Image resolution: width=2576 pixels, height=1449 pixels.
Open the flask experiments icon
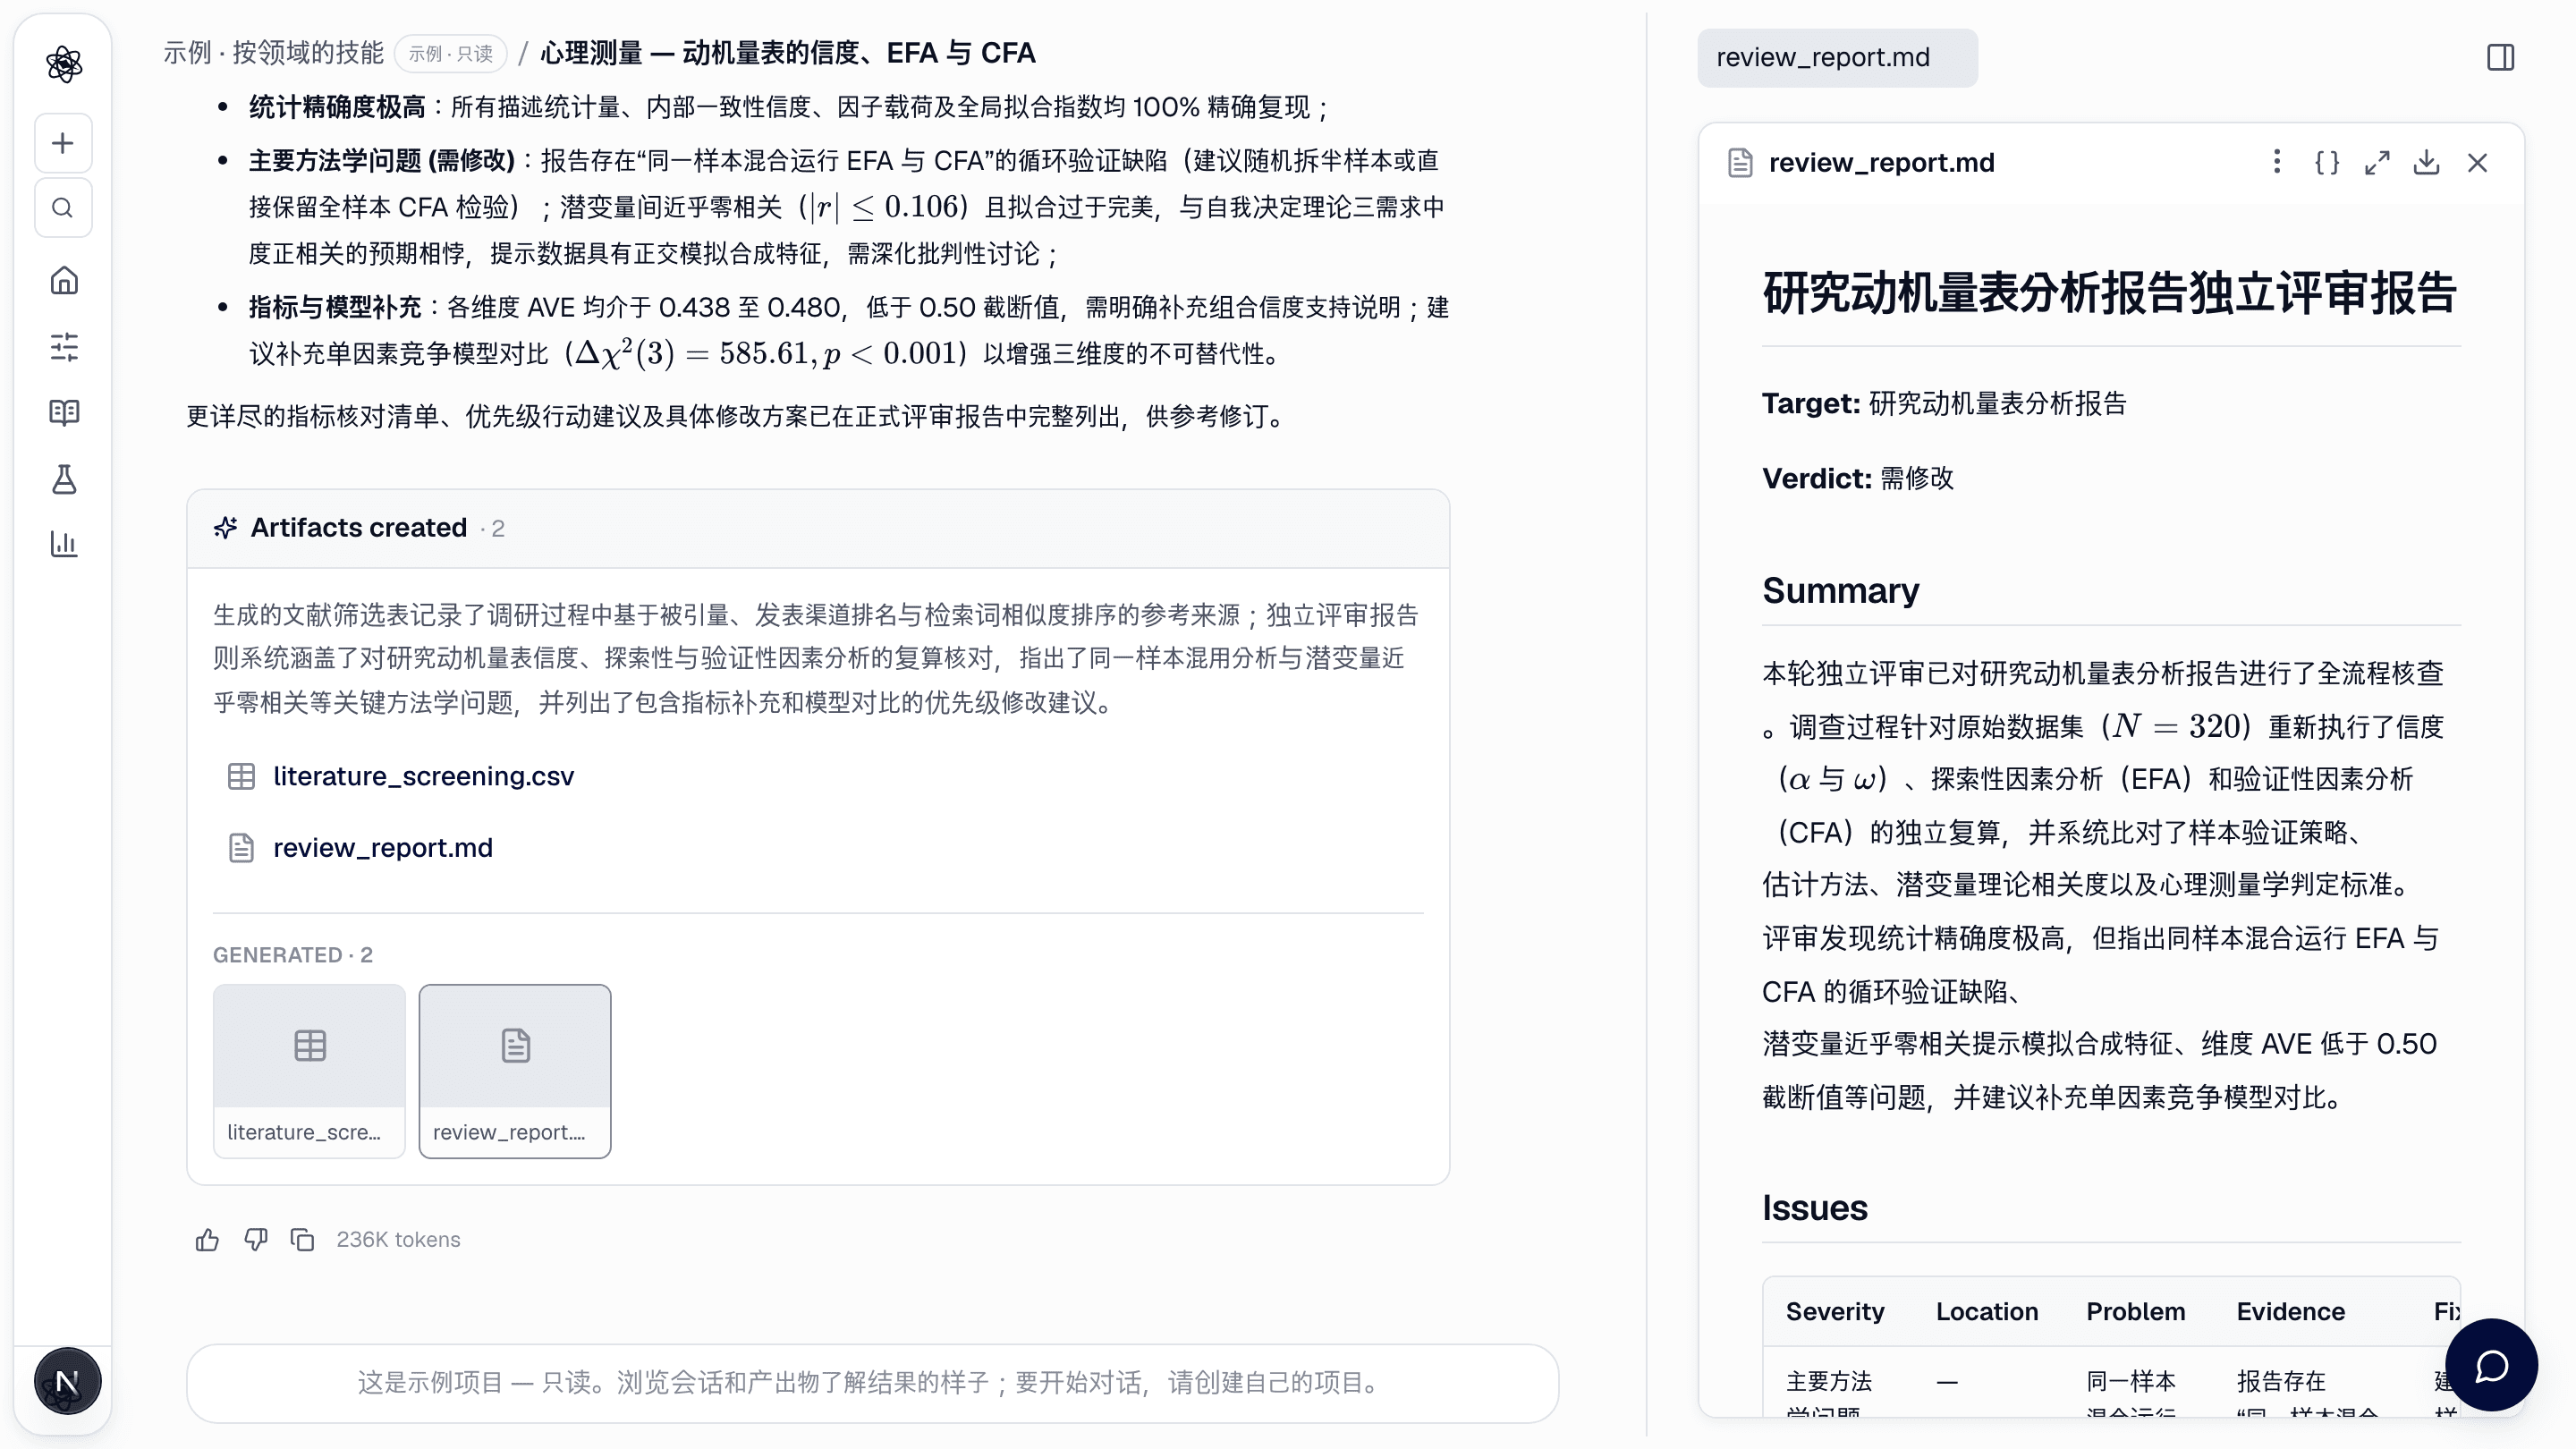click(x=64, y=479)
